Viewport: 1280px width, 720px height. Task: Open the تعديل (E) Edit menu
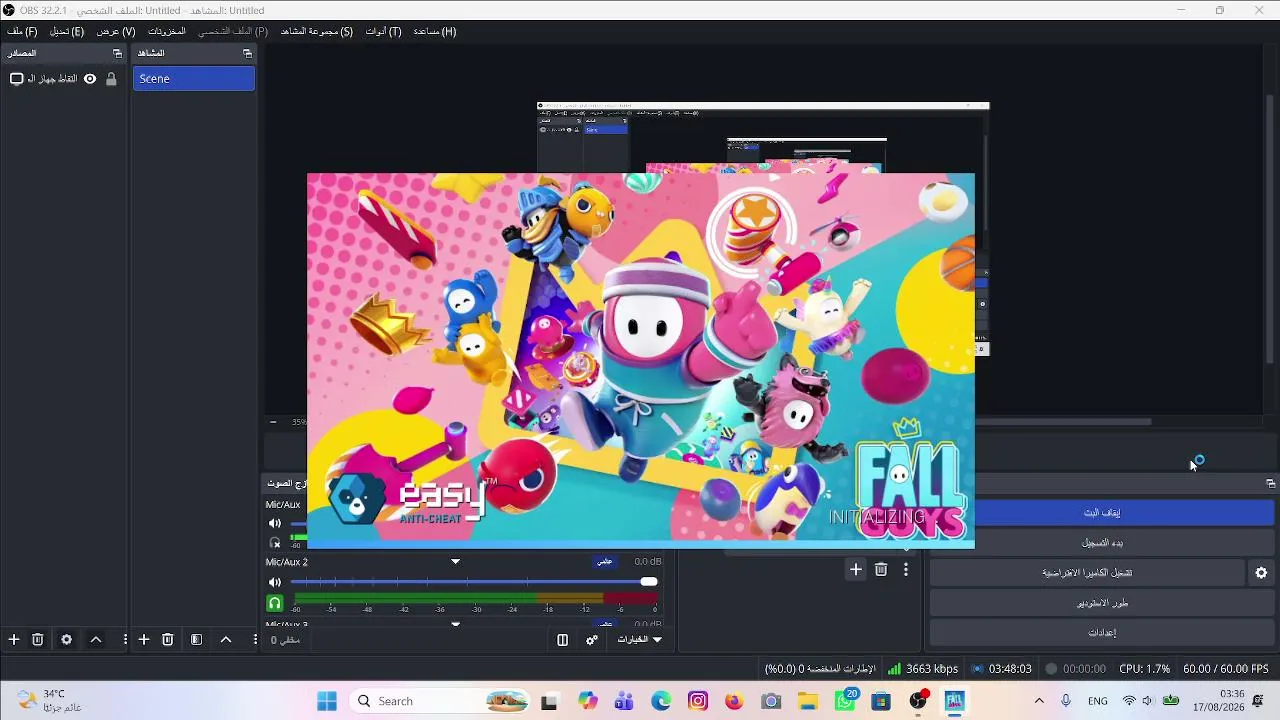point(67,31)
